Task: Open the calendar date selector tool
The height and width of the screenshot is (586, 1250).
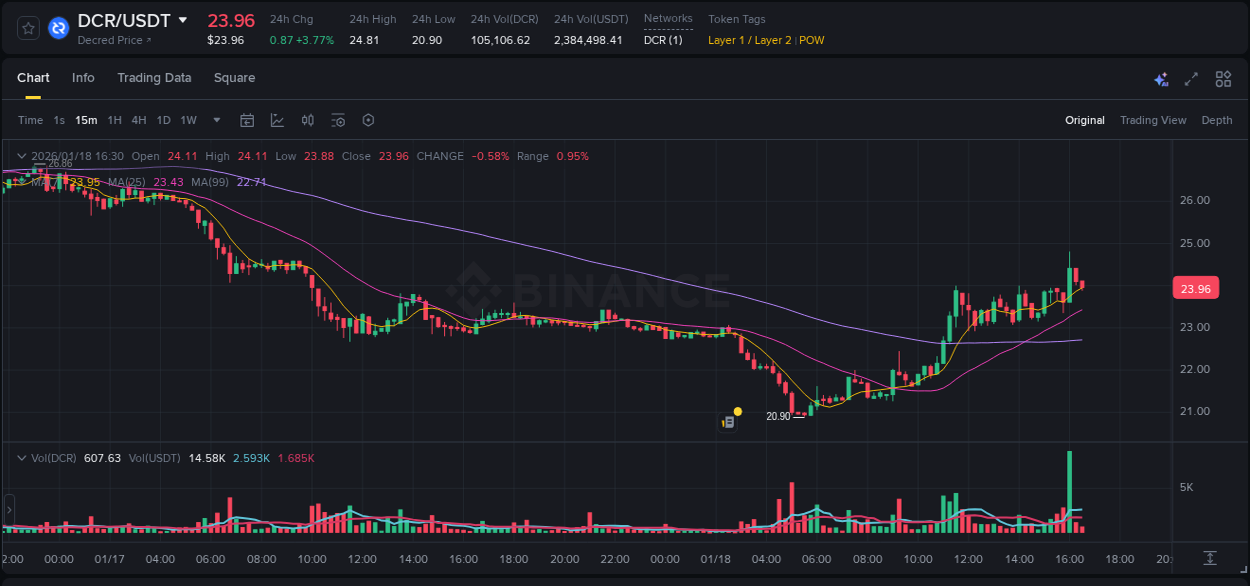Action: tap(247, 120)
